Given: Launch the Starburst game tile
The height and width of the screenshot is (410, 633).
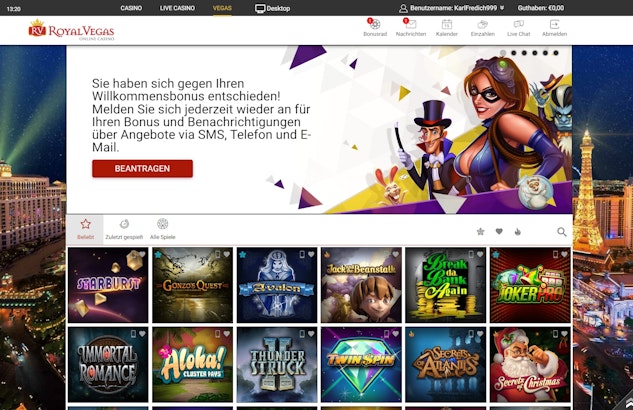Looking at the screenshot, I should [x=108, y=285].
